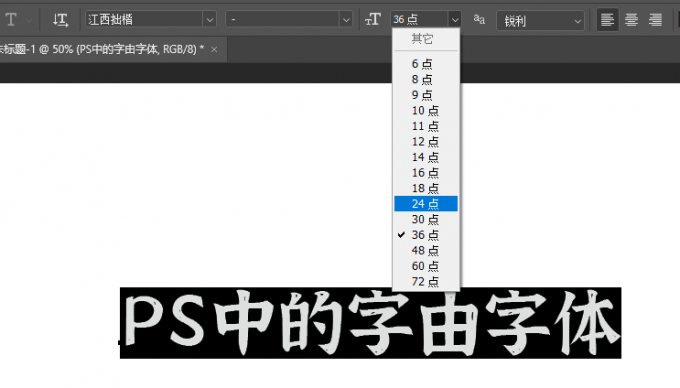Click the selected text PS中的字由字体
This screenshot has width=680, height=388.
370,323
